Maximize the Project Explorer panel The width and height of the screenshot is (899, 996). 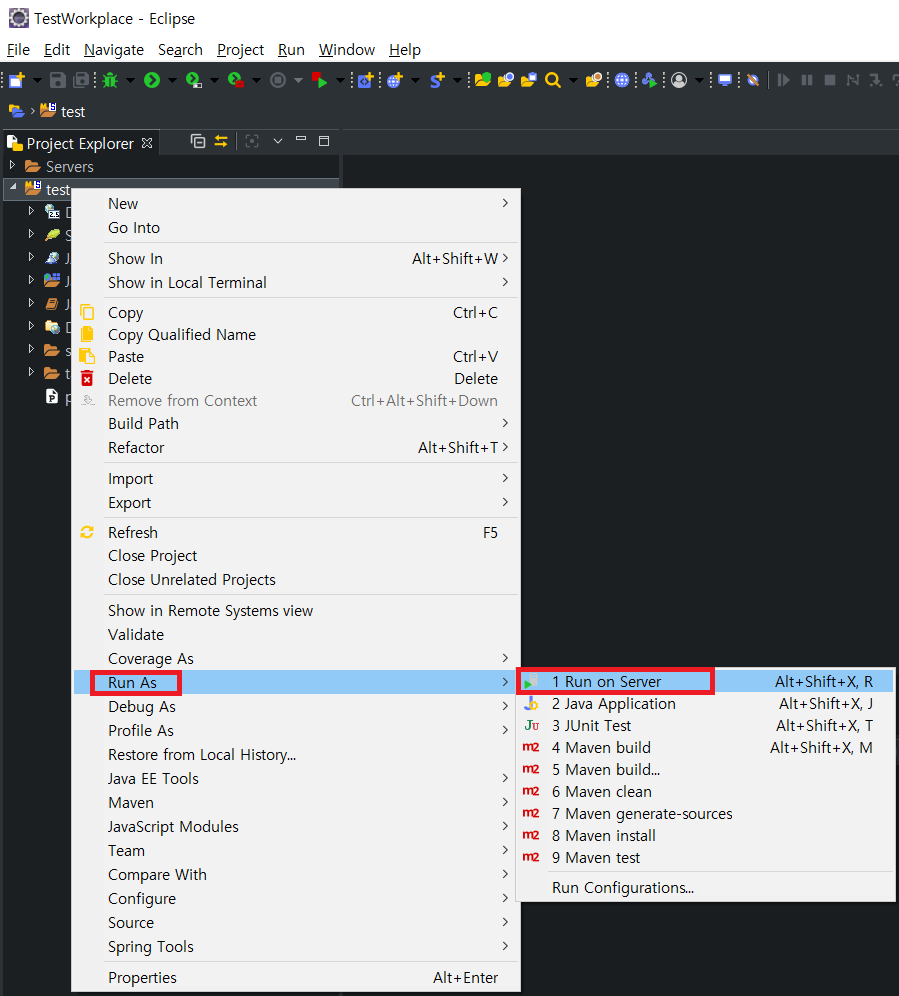[324, 141]
